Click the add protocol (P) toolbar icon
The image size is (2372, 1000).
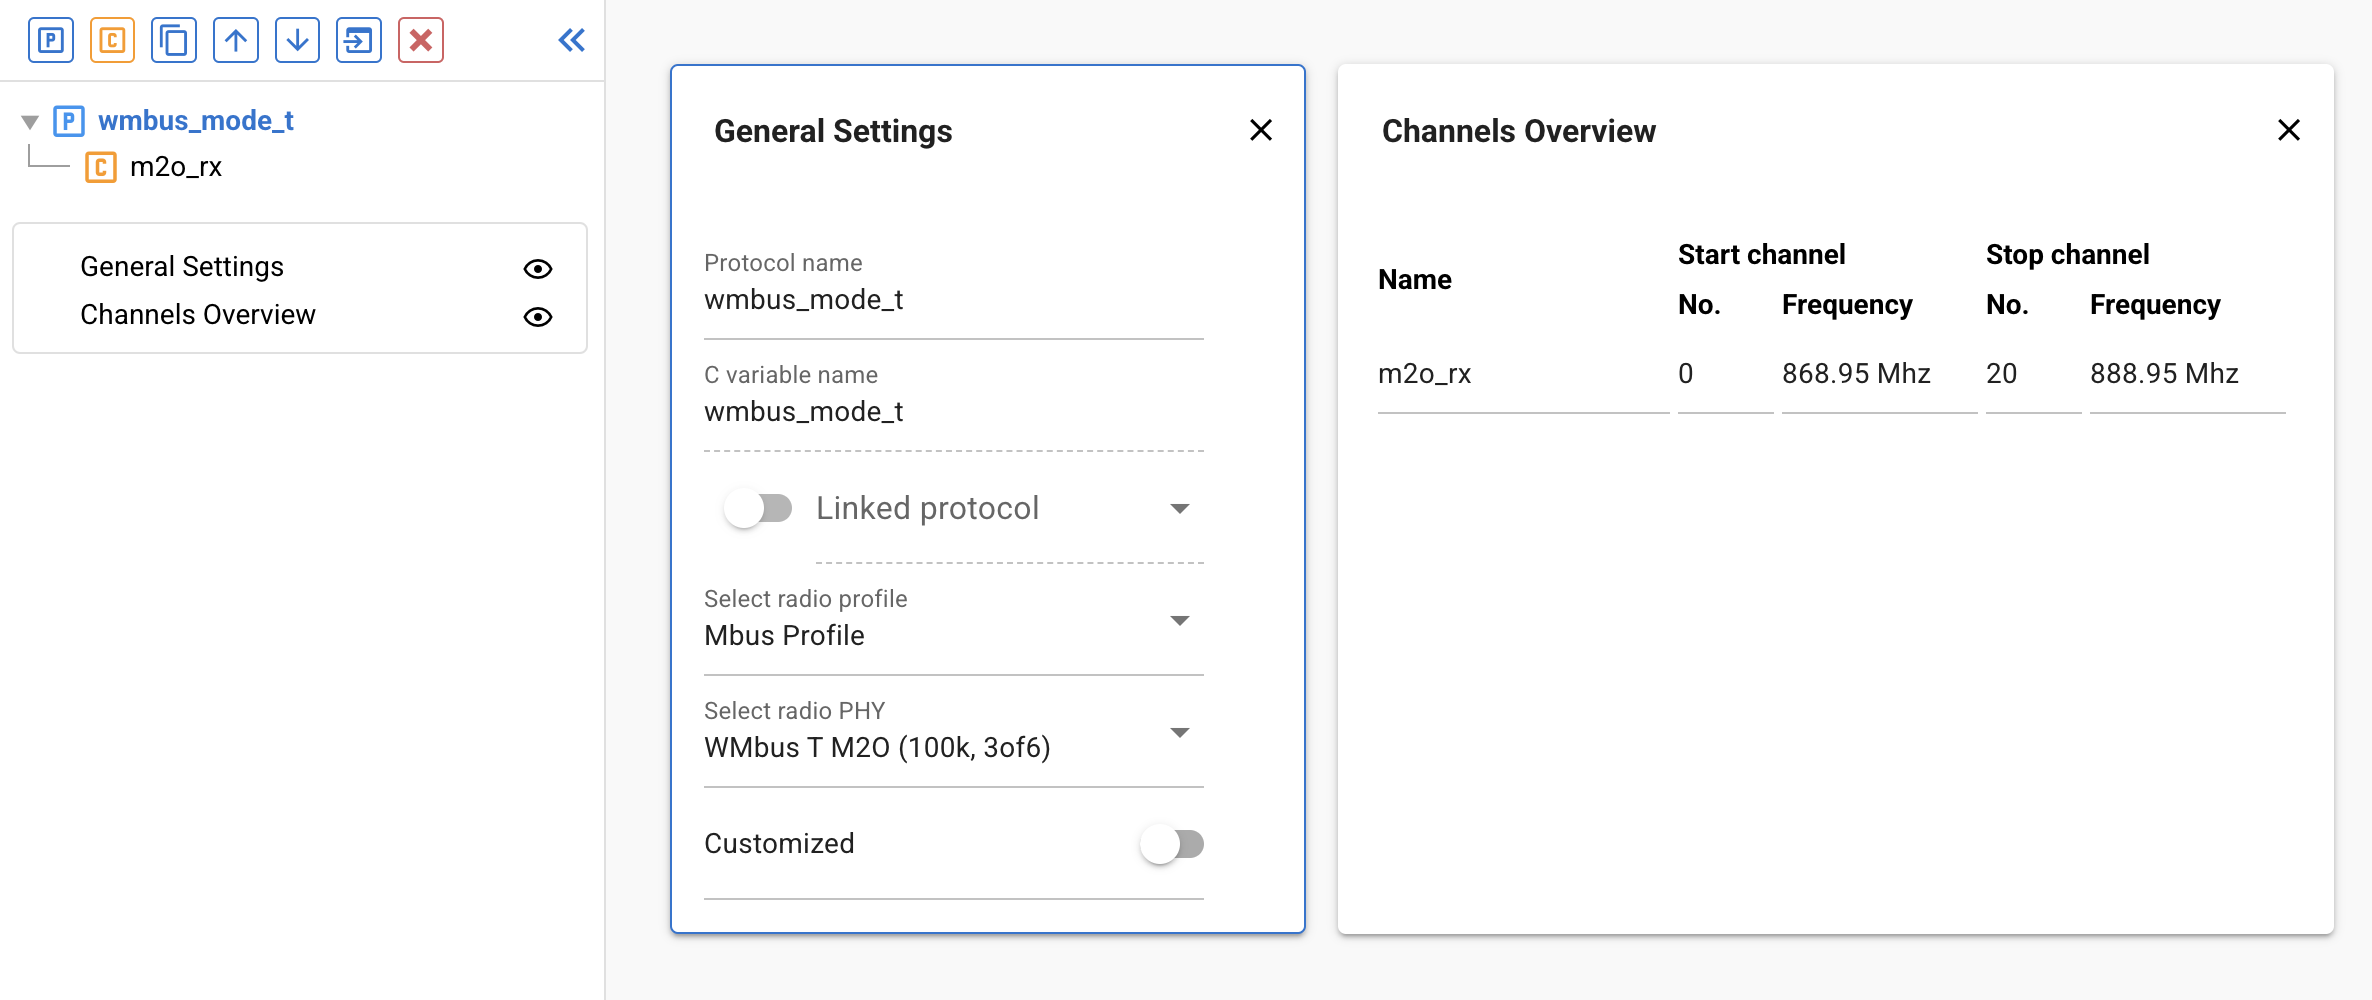tap(51, 41)
